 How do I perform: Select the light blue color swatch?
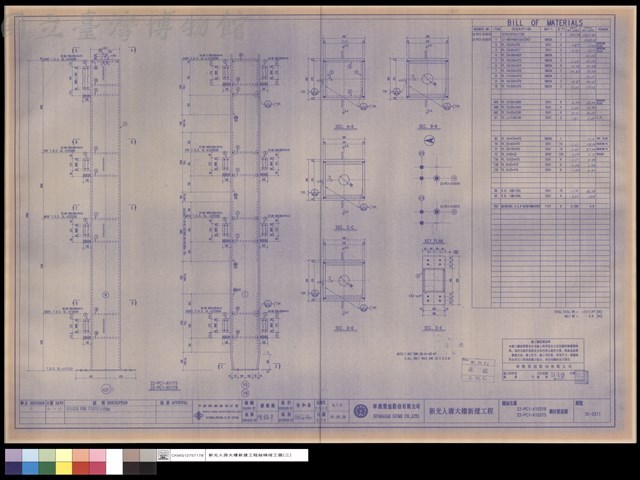[30, 456]
